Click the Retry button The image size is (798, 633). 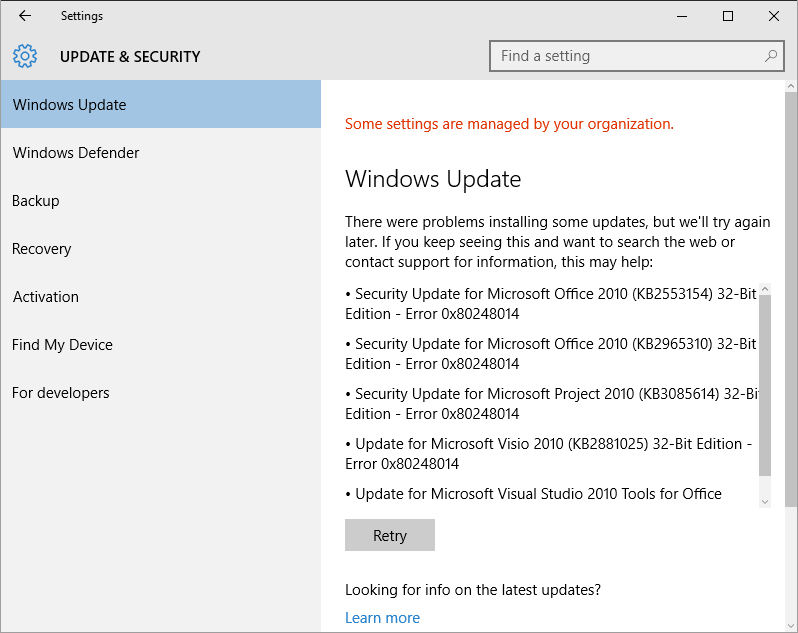[x=390, y=535]
